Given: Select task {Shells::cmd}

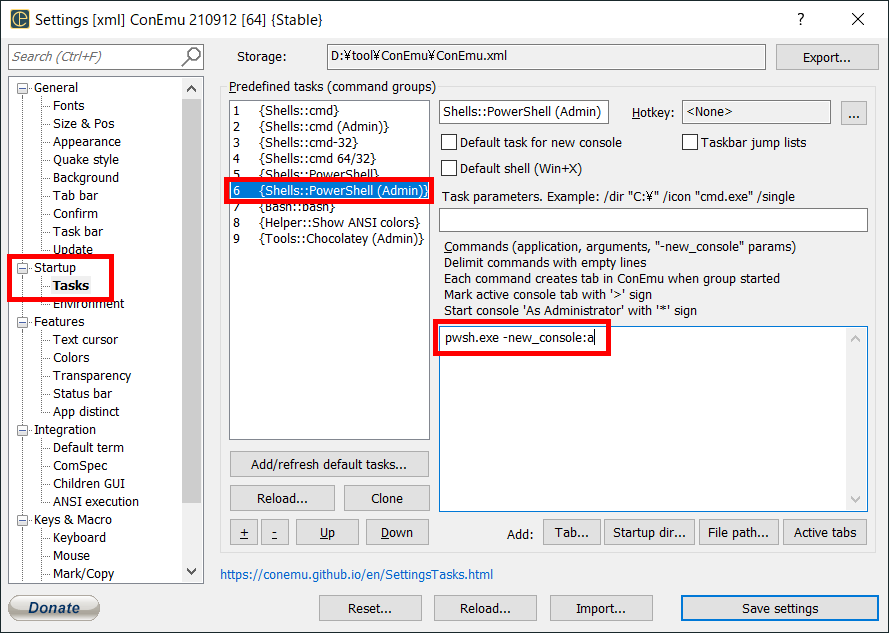Looking at the screenshot, I should [x=329, y=111].
